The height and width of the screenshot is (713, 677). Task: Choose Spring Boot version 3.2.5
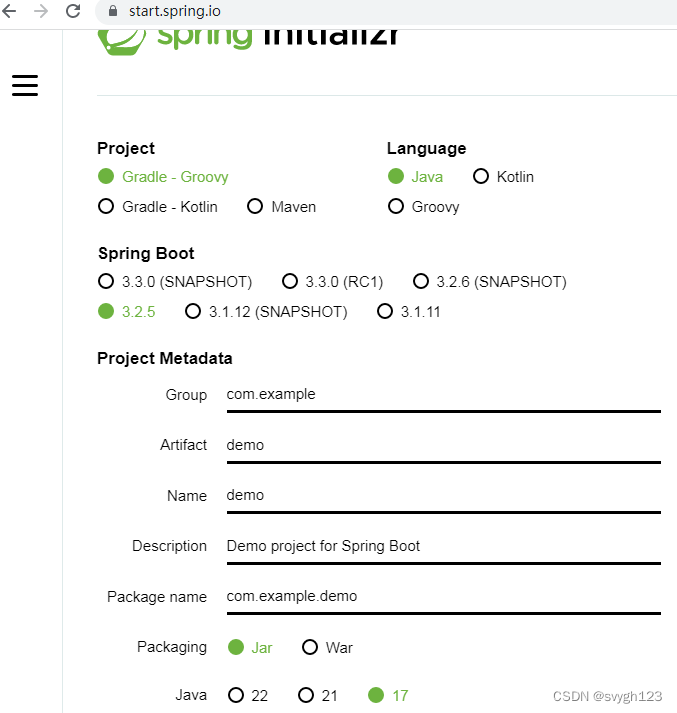(x=127, y=311)
